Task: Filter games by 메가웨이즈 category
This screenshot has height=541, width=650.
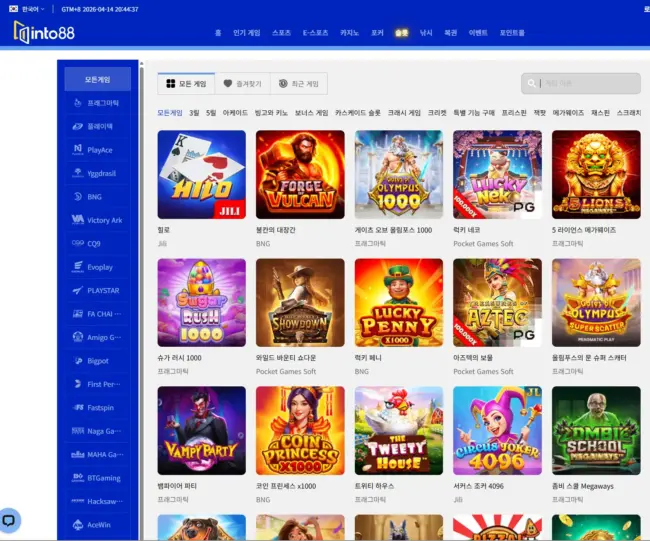Action: coord(568,113)
